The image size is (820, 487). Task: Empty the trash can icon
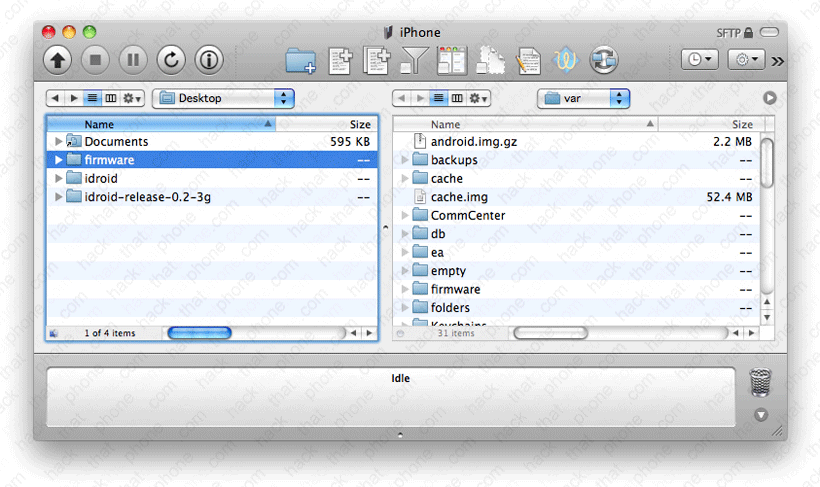pos(761,383)
